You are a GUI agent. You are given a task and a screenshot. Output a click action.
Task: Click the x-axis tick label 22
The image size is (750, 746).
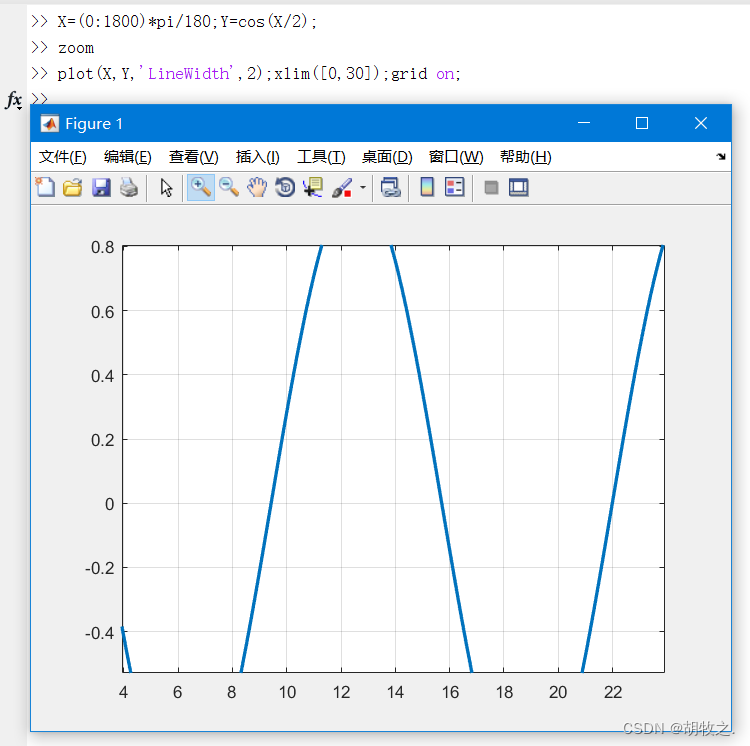coord(613,692)
